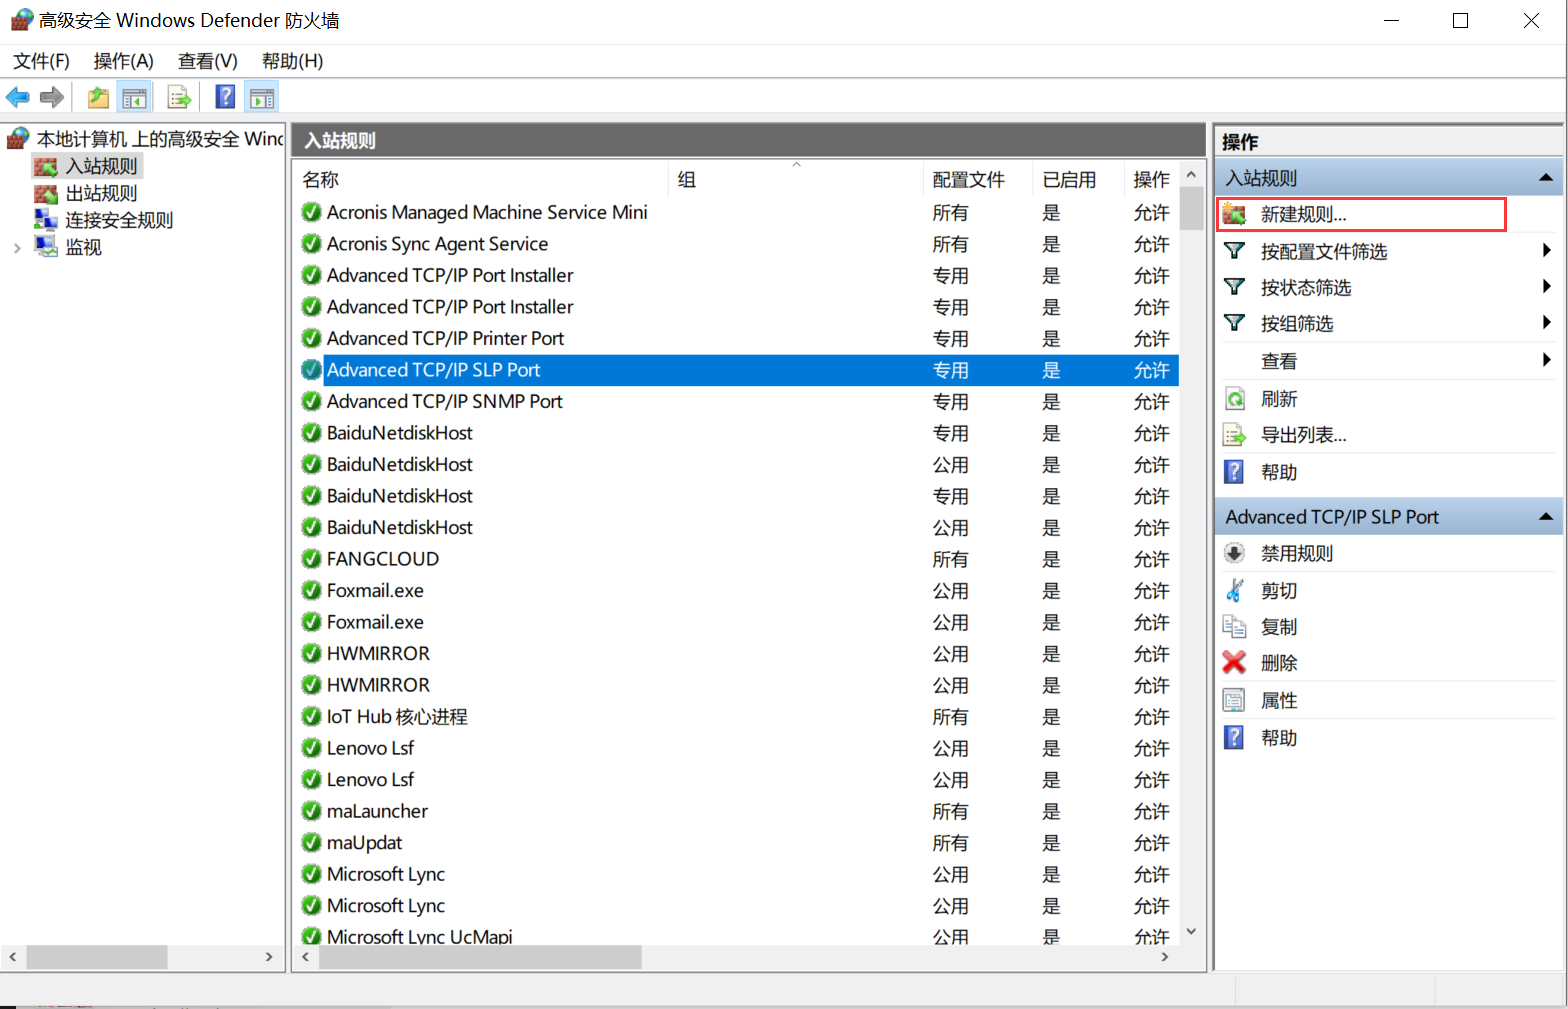Go back with the toolbar back arrow

[17, 97]
